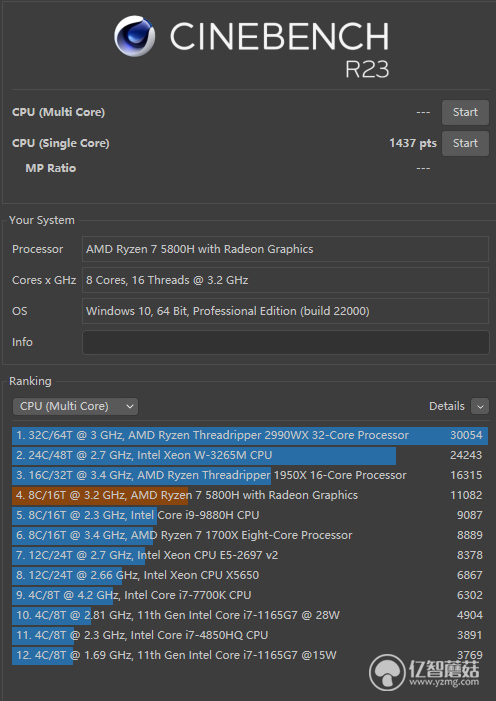The image size is (496, 701).
Task: Select the highlighted Ryzen 7 5800H ranking row
Action: pyautogui.click(x=250, y=495)
